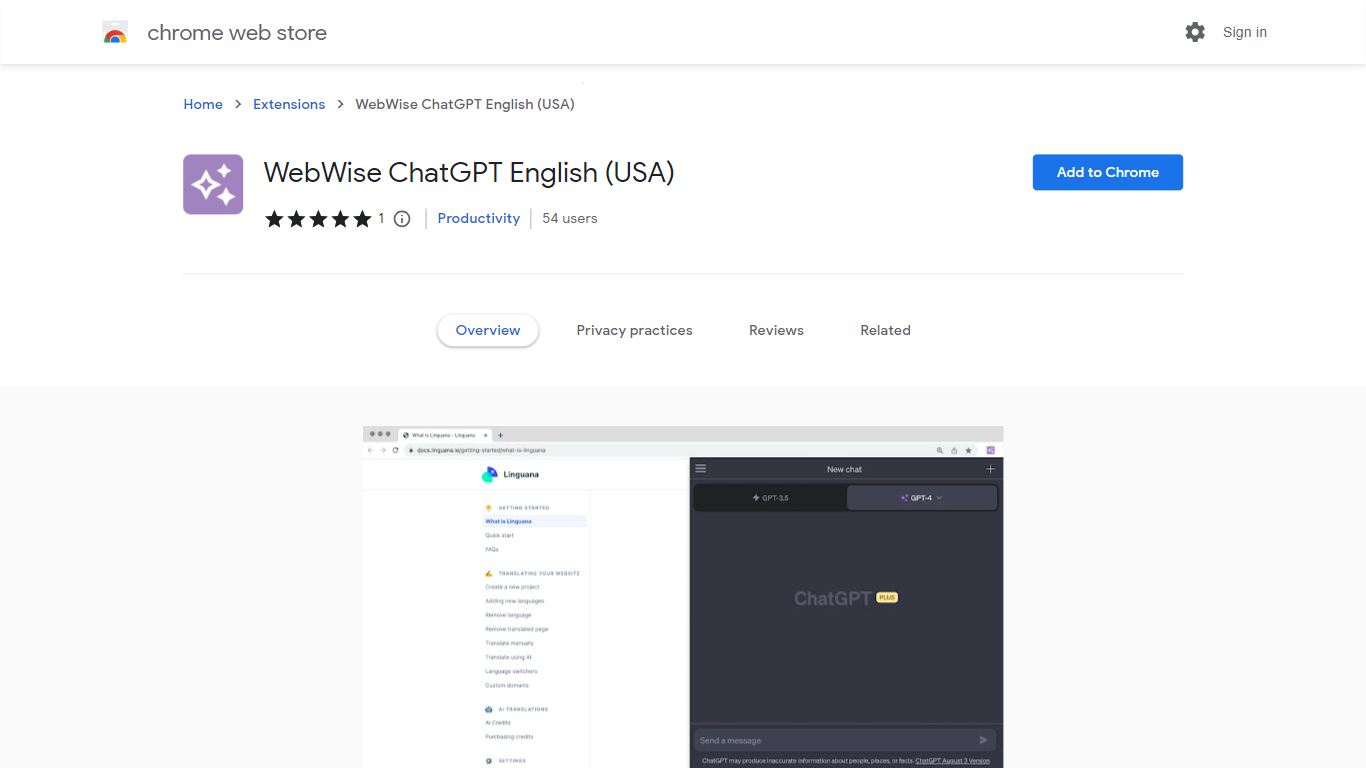Click the plus icon for new chat
The height and width of the screenshot is (768, 1366).
[990, 469]
